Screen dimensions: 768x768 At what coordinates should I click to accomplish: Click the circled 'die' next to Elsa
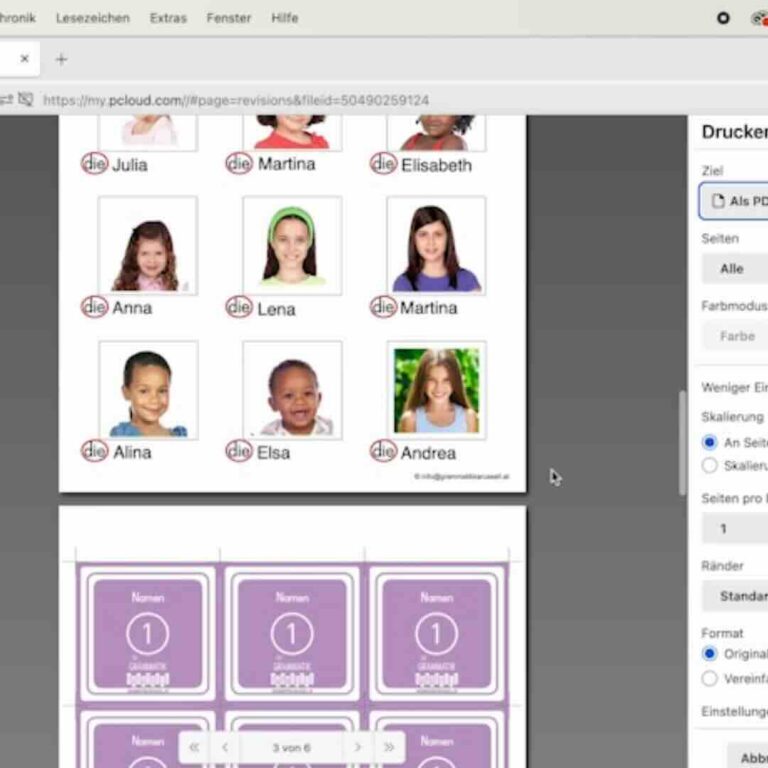239,451
